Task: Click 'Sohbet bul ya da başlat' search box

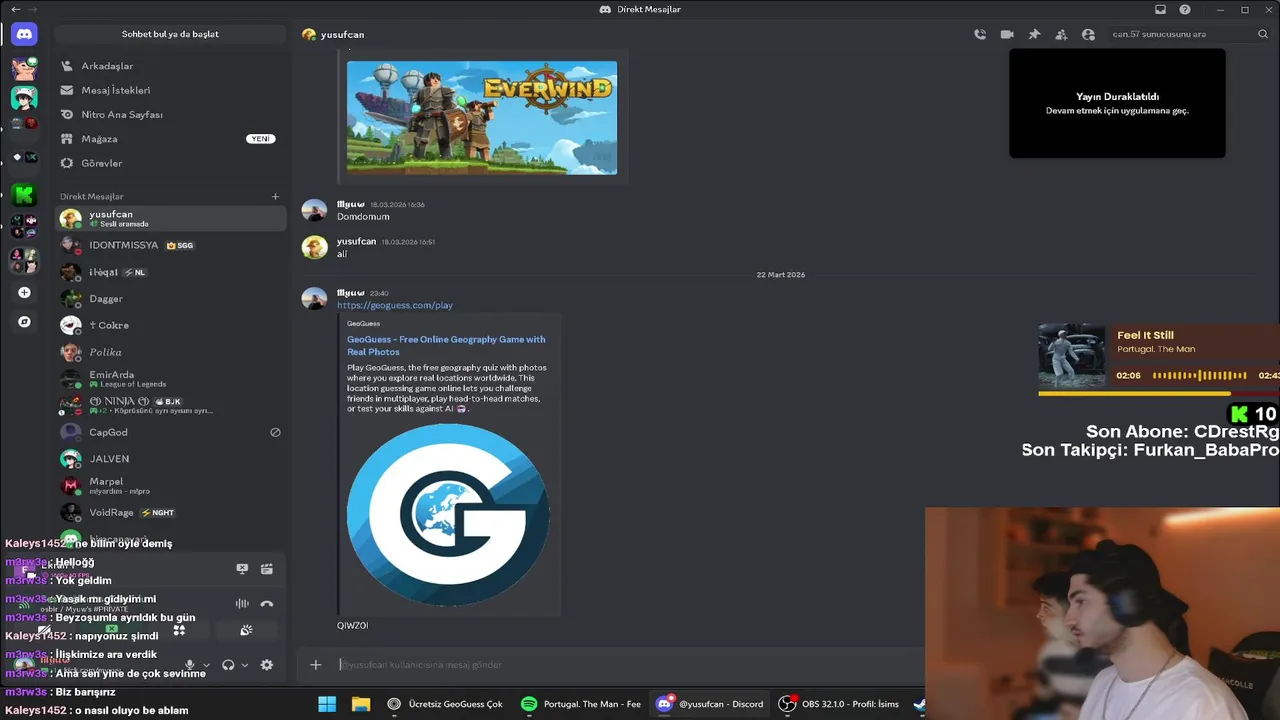Action: (170, 34)
